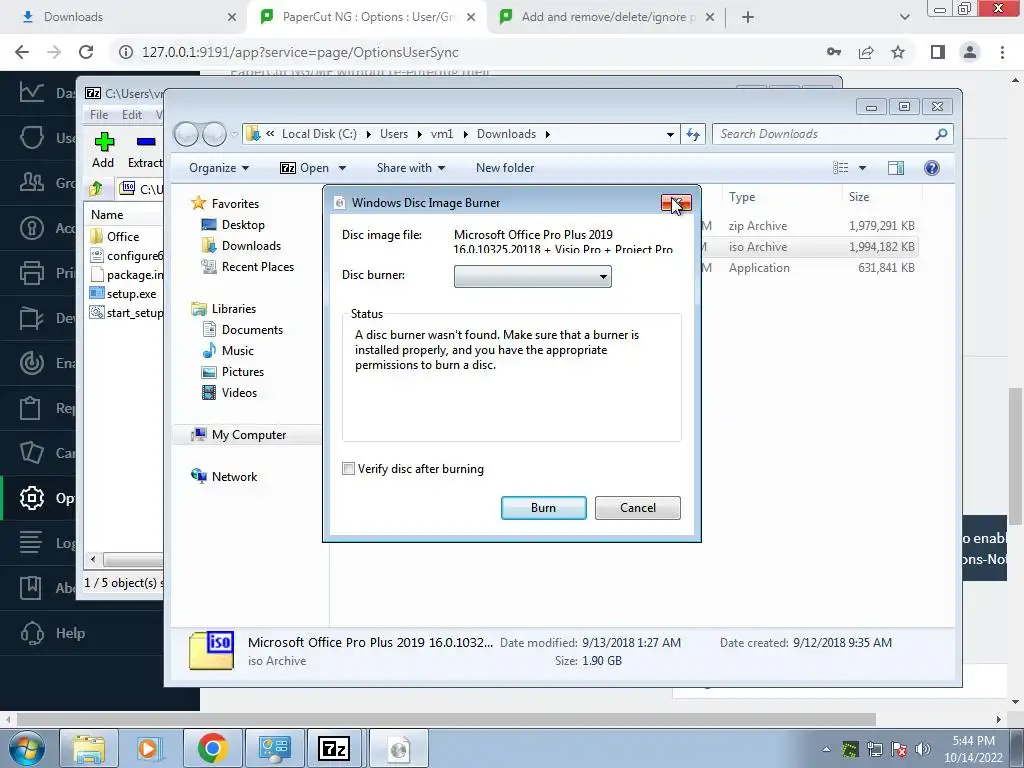Screen dimensions: 1024x768
Task: Click Add icon in 7-Zip window
Action: (103, 150)
